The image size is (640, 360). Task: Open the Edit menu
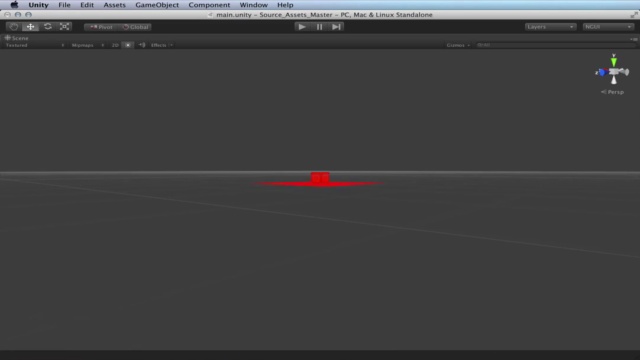coord(87,5)
